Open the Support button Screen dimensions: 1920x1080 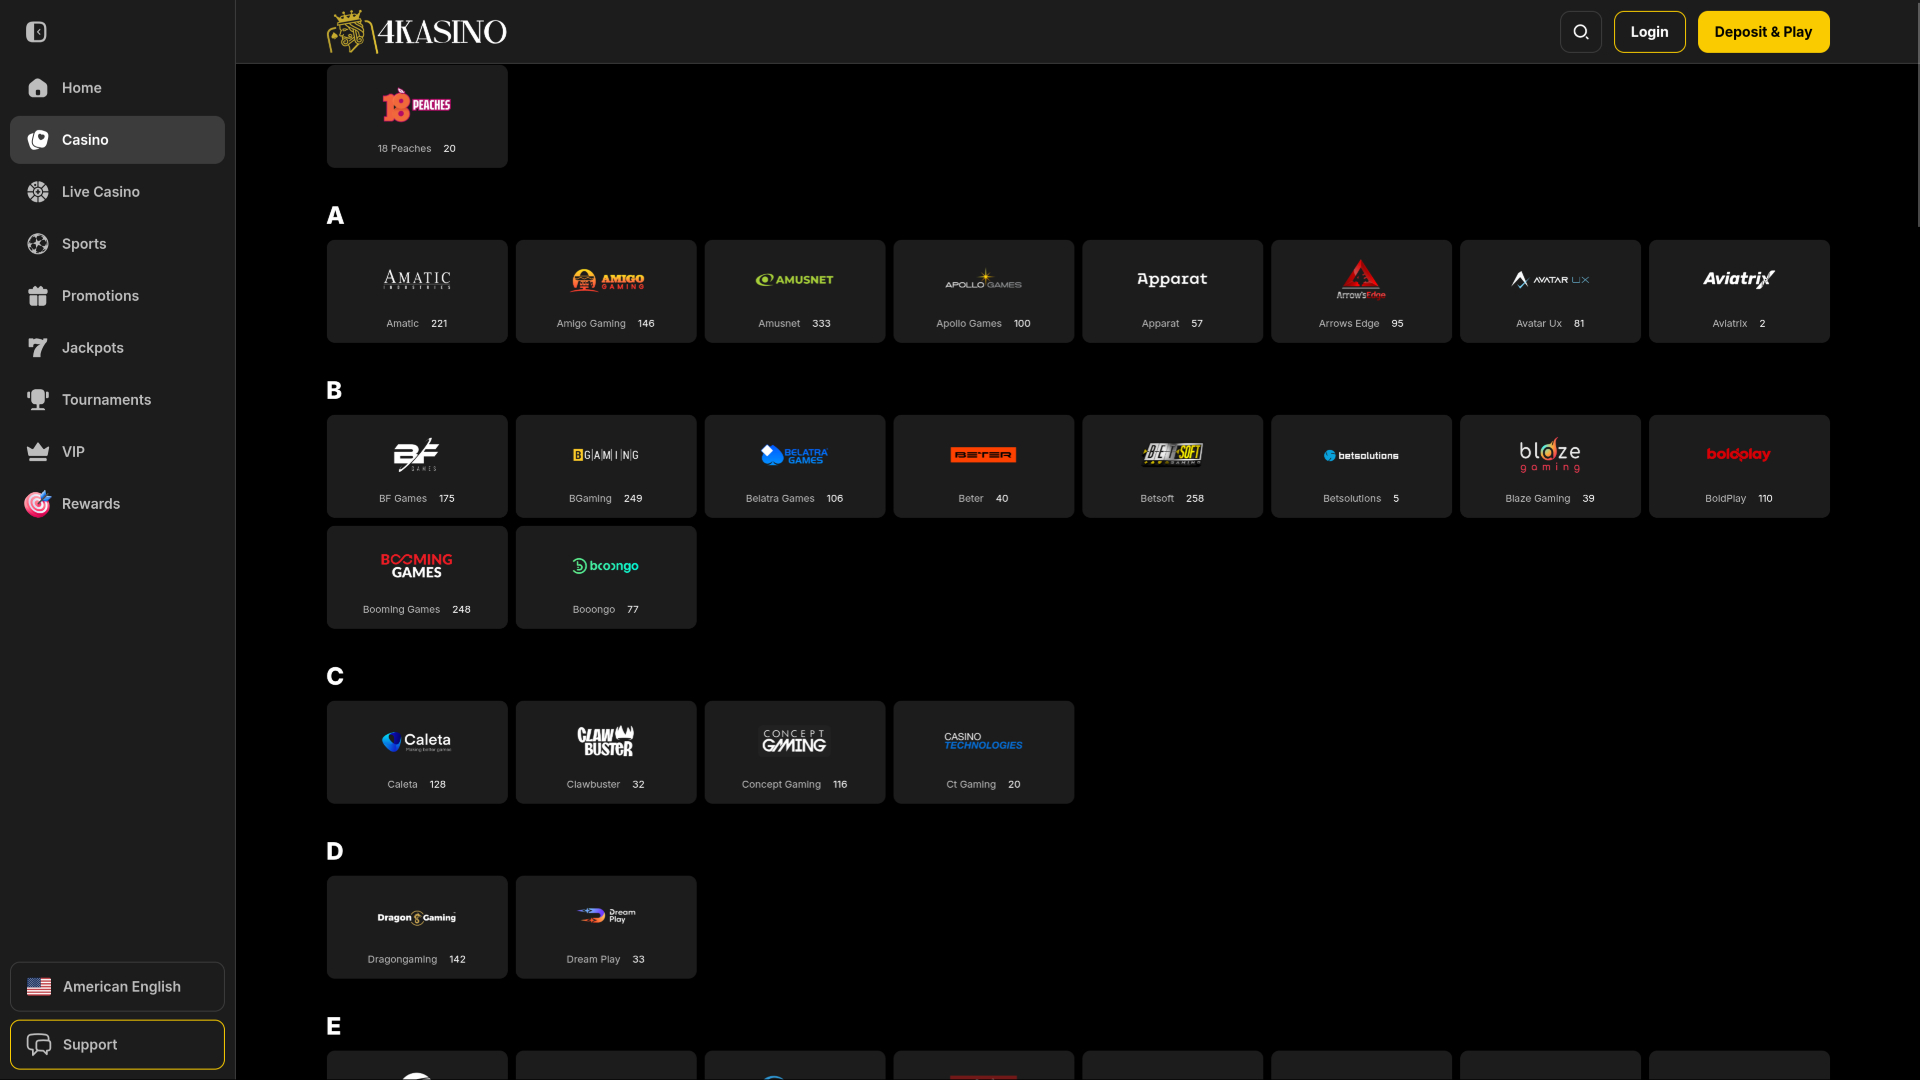[x=117, y=1045]
